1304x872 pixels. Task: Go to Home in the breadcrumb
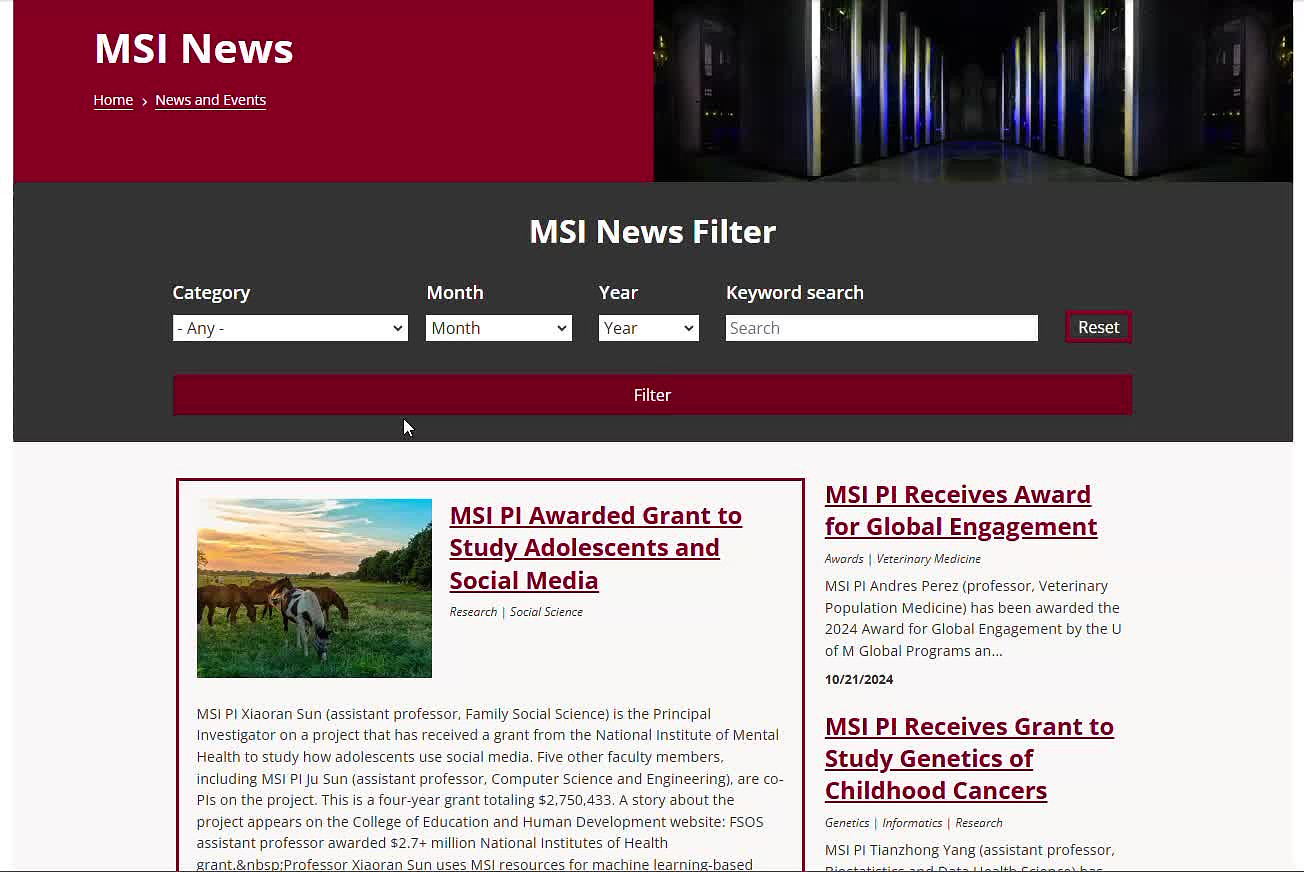[x=113, y=100]
